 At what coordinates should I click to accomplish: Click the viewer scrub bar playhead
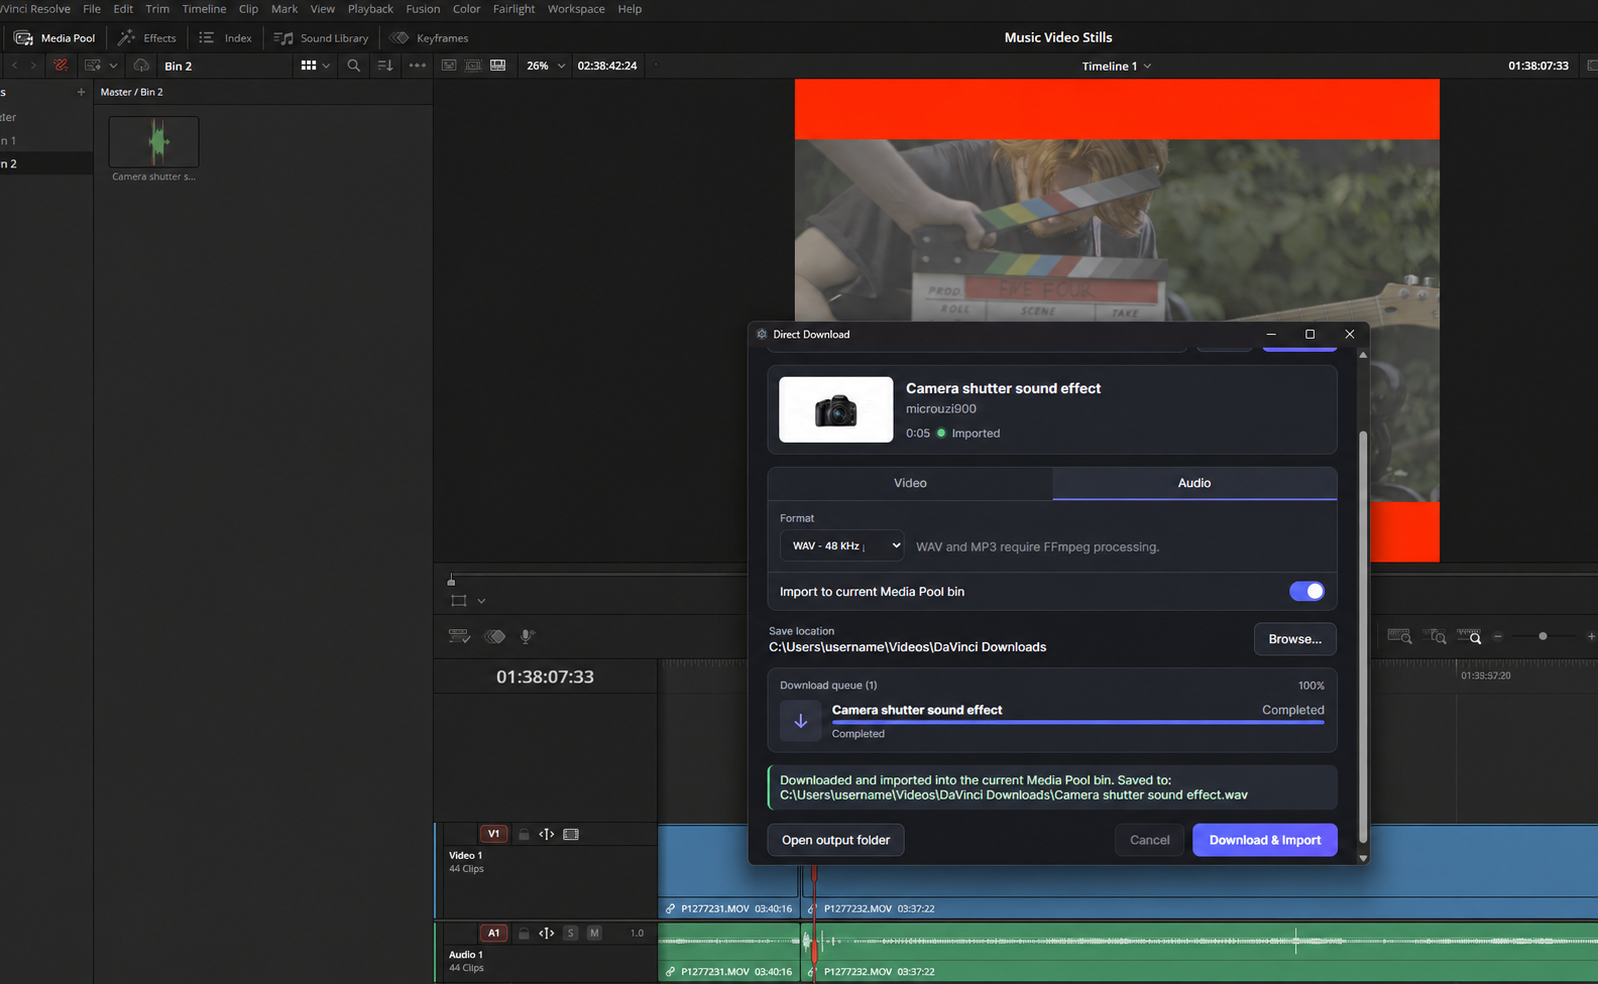[451, 580]
